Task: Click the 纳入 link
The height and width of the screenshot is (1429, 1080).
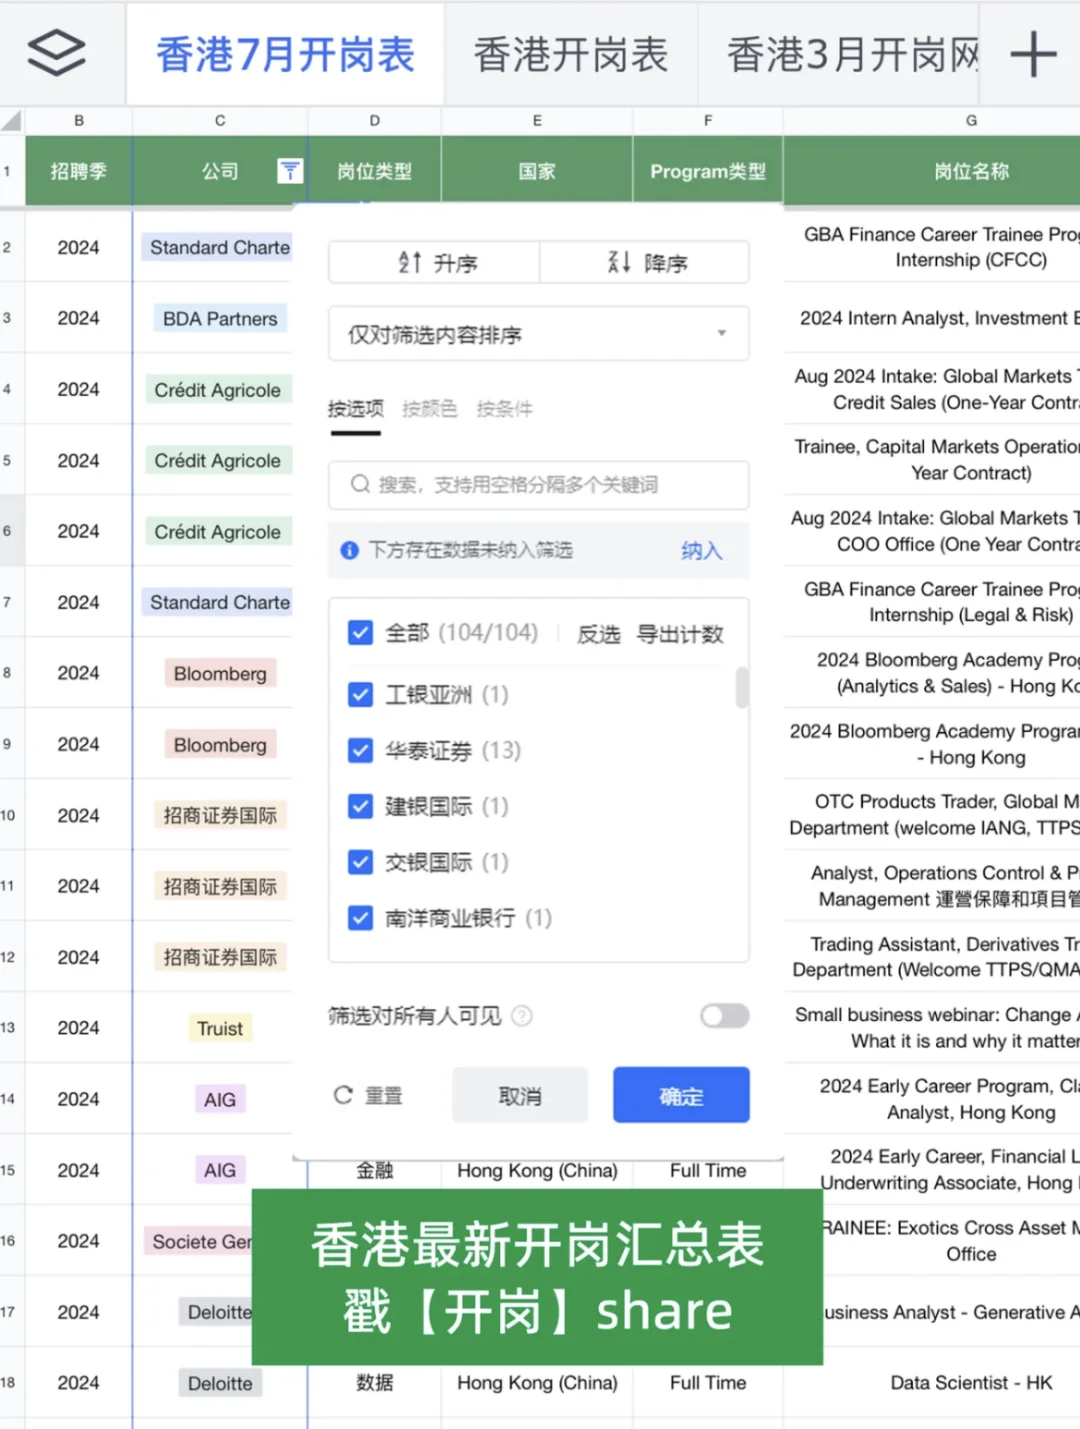Action: (x=701, y=550)
